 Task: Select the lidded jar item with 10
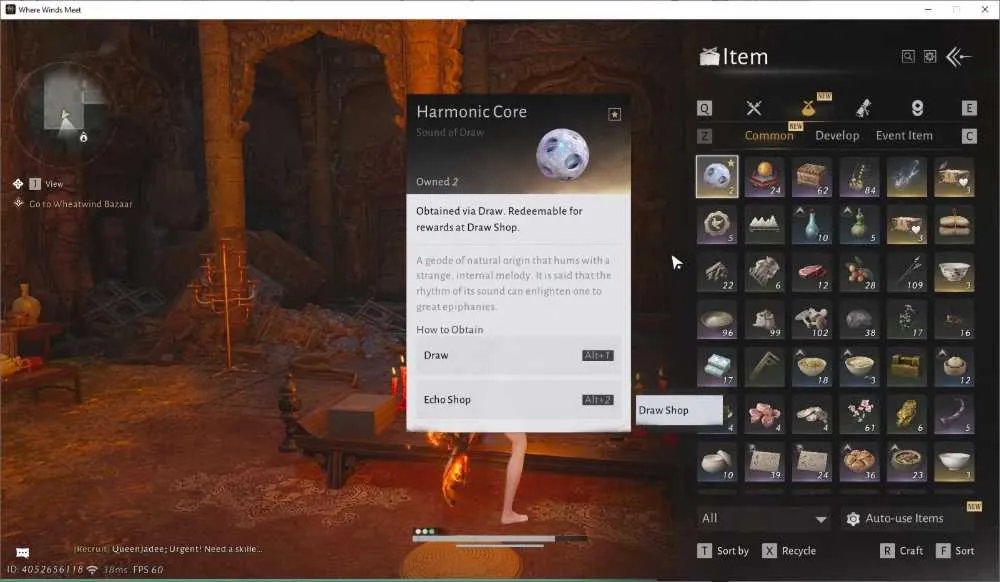pyautogui.click(x=717, y=462)
